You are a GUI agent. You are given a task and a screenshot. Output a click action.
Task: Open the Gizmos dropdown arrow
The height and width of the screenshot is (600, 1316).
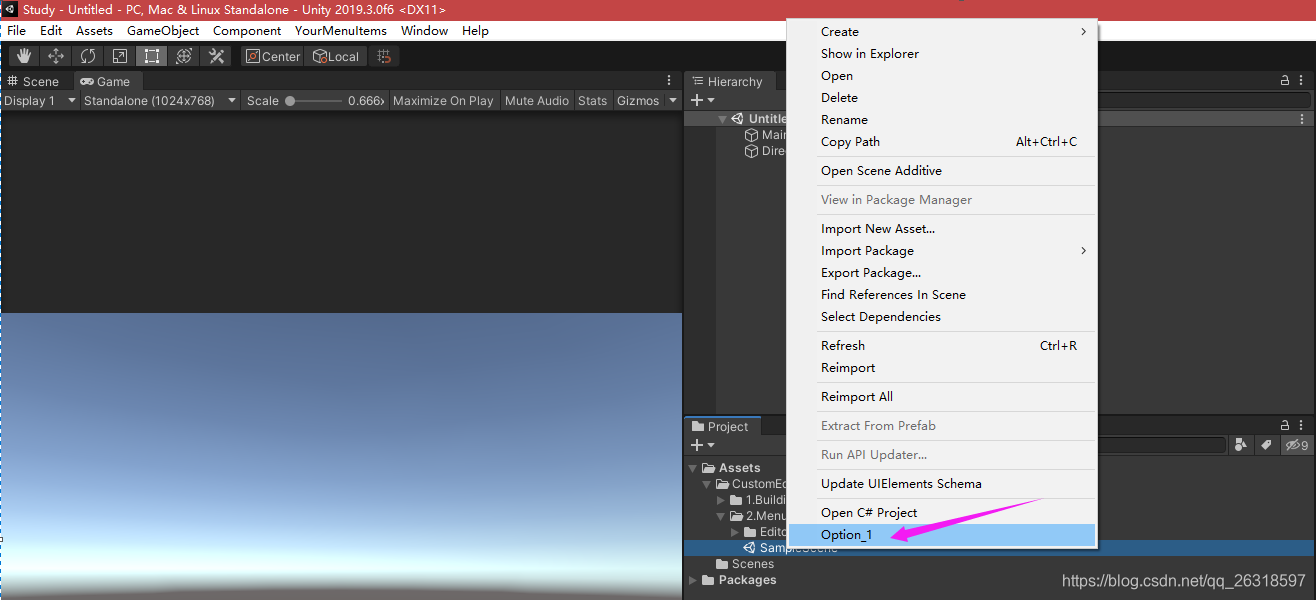coord(673,100)
